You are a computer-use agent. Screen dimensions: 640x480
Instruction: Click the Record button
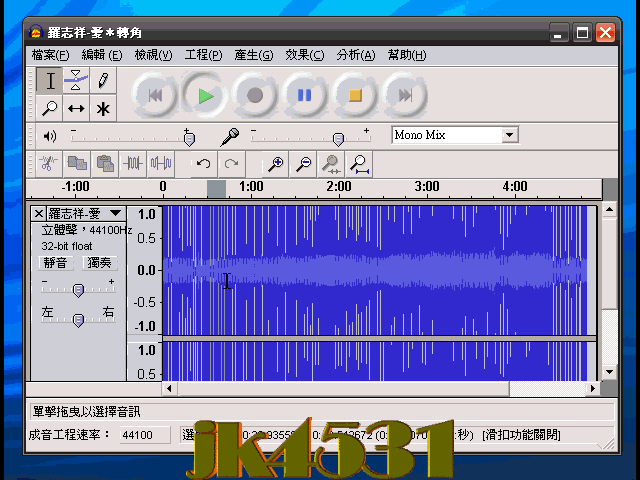tap(255, 96)
